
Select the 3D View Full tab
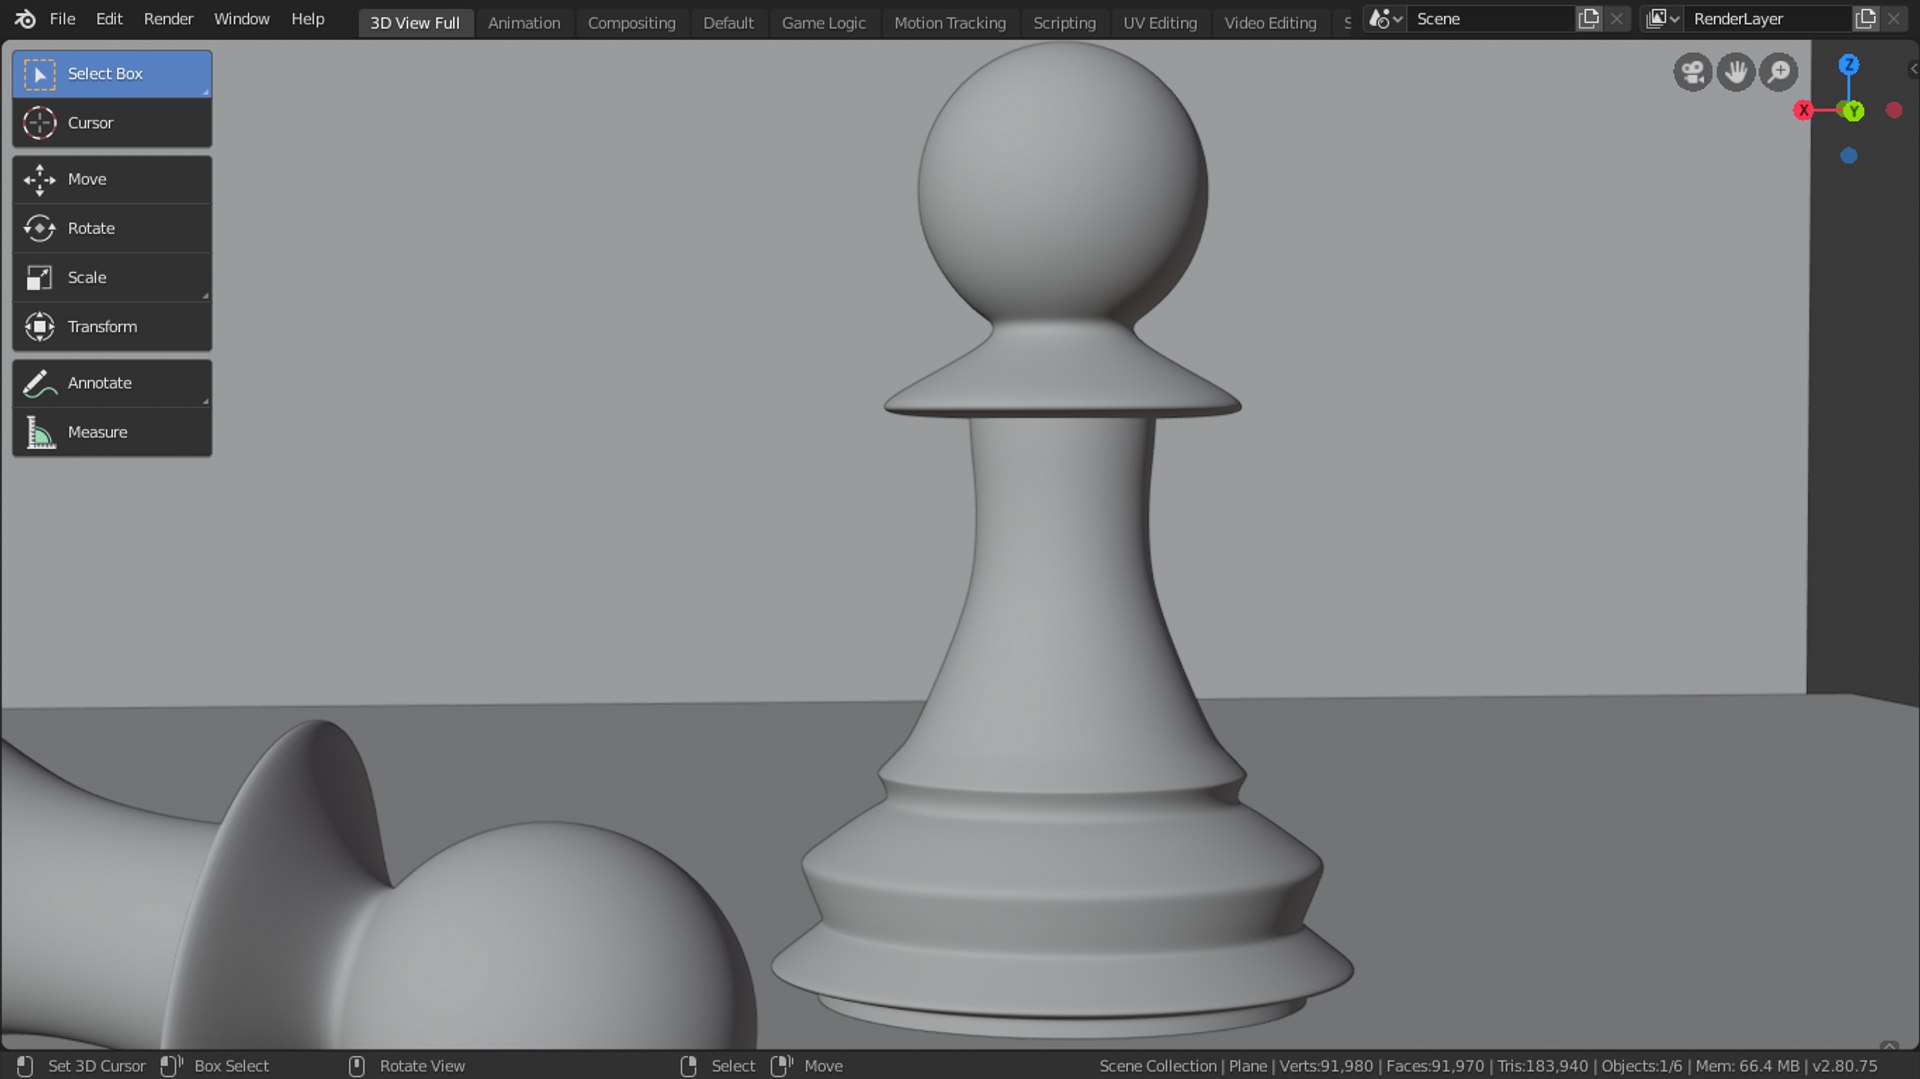[x=415, y=23]
